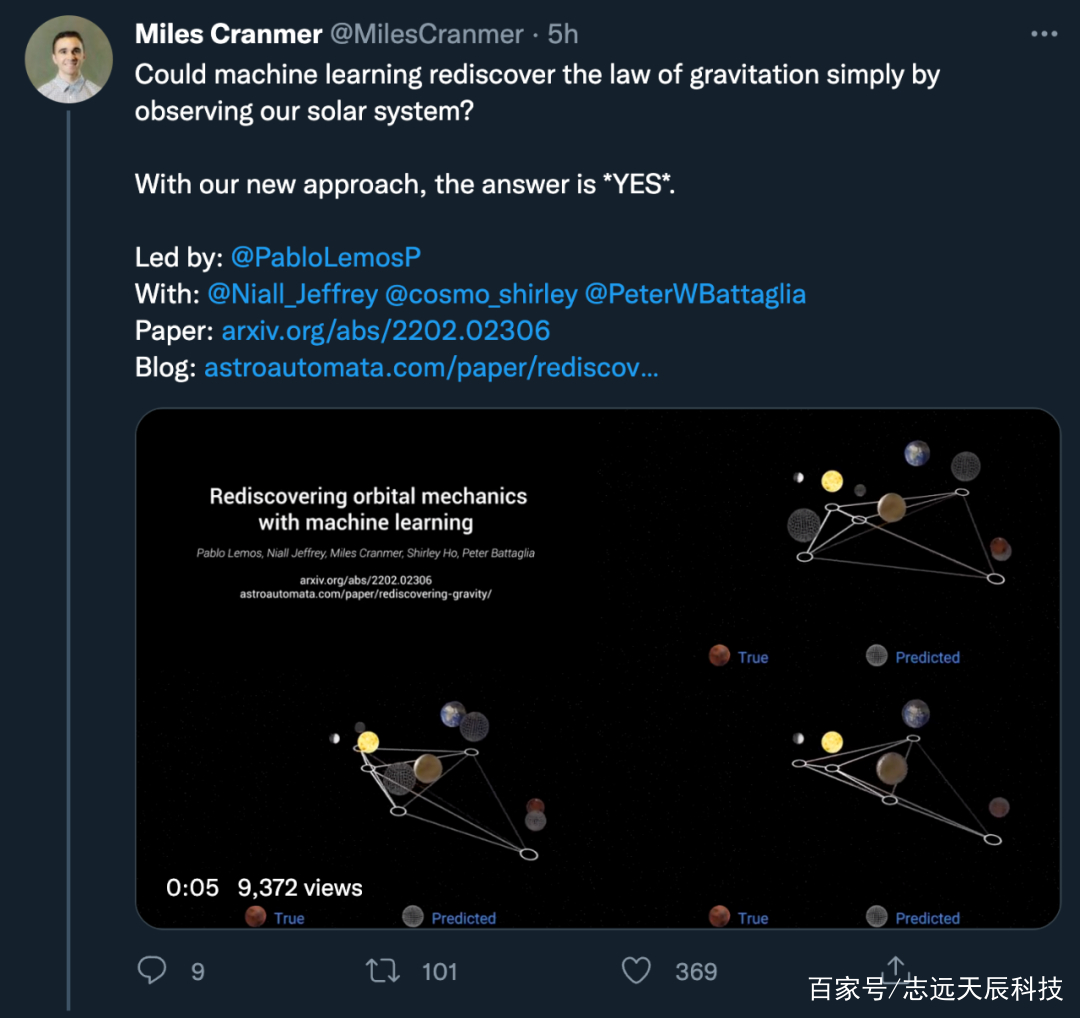
Task: Open the astroautomata.com blog link
Action: (x=431, y=367)
